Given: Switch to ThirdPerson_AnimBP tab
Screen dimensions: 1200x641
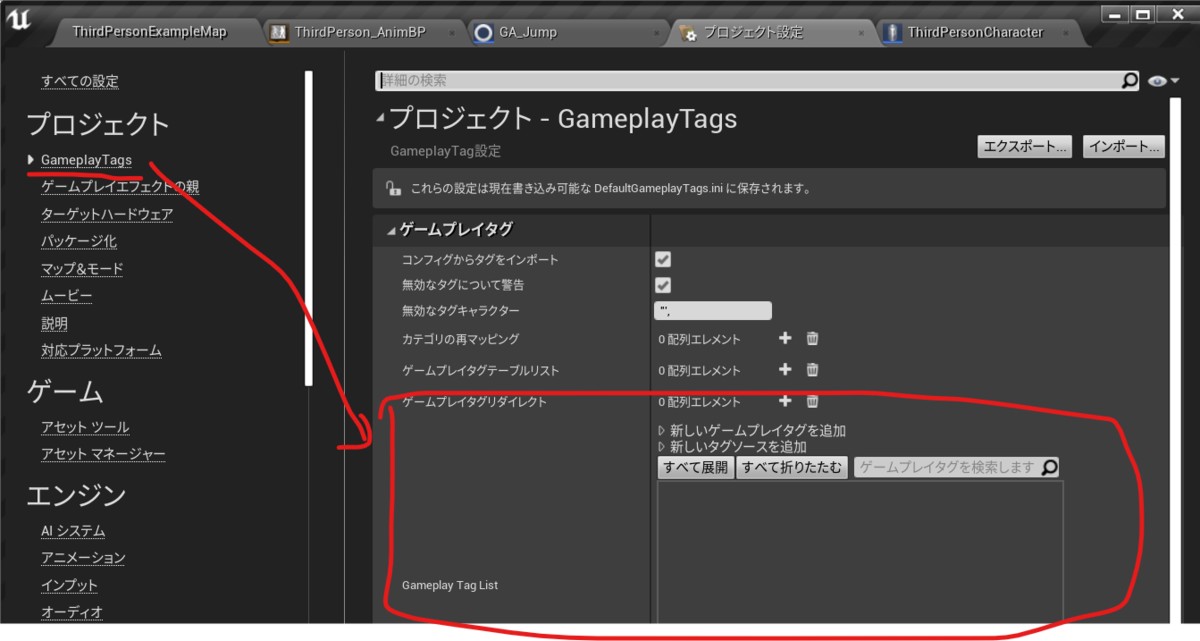Looking at the screenshot, I should [360, 32].
